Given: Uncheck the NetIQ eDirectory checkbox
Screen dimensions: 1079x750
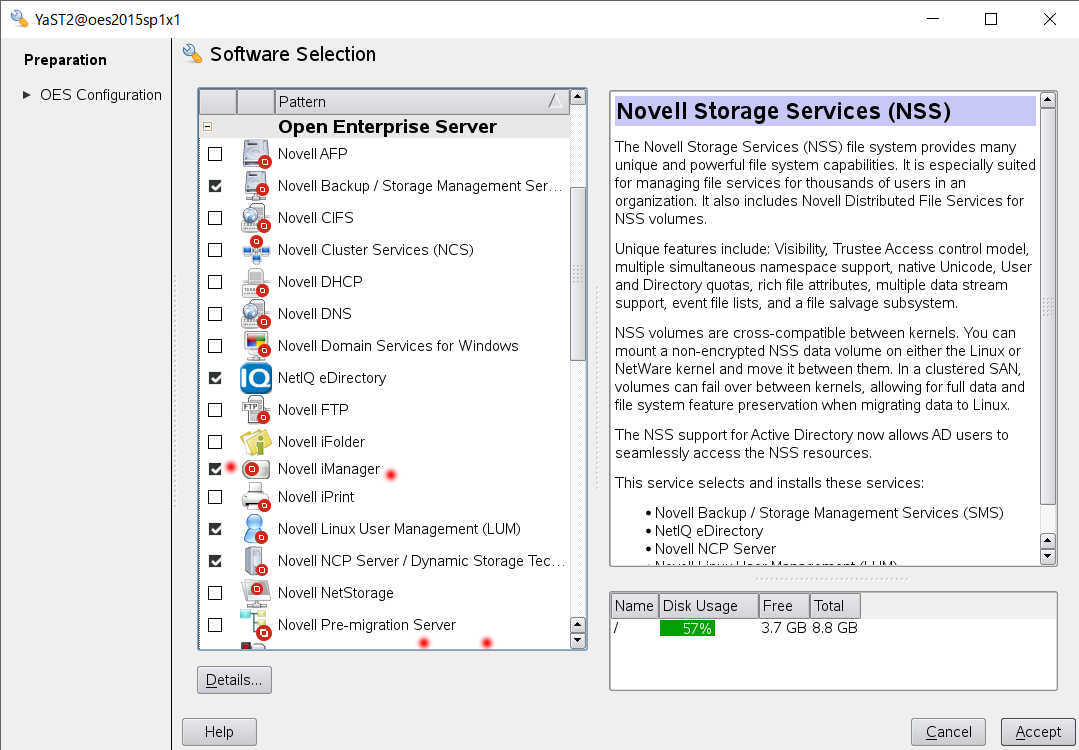Looking at the screenshot, I should click(215, 378).
